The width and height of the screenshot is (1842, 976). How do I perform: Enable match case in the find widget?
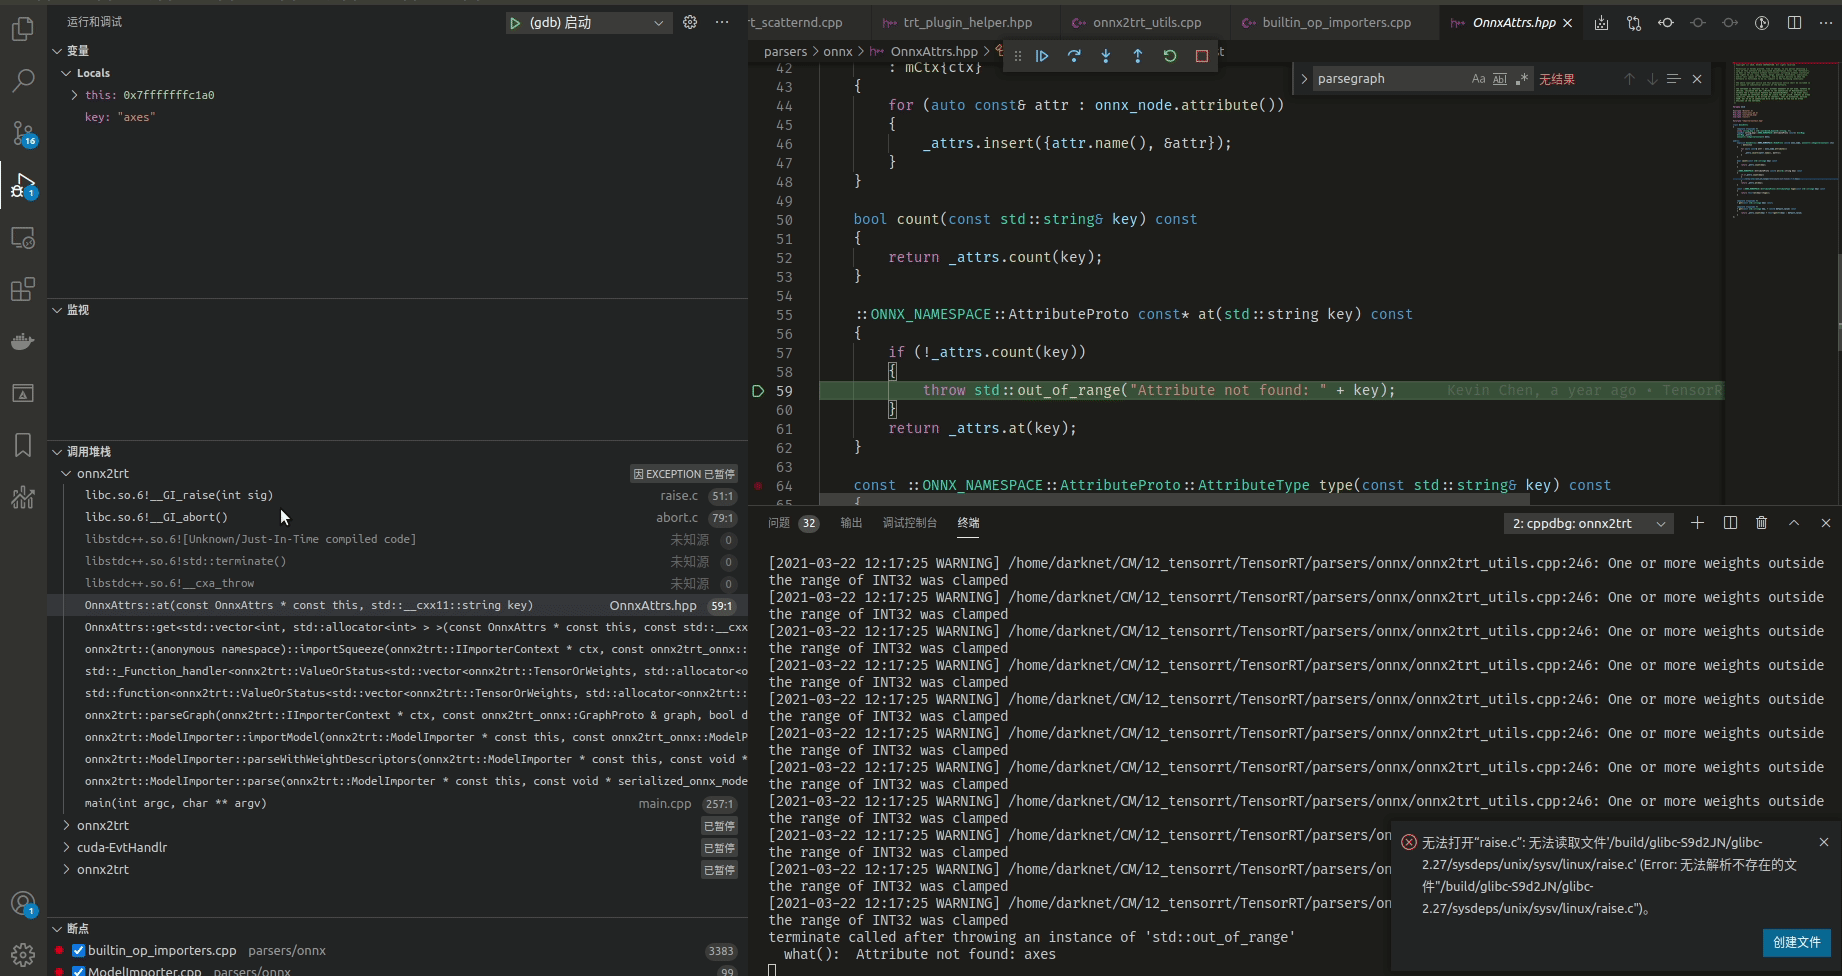(x=1479, y=78)
